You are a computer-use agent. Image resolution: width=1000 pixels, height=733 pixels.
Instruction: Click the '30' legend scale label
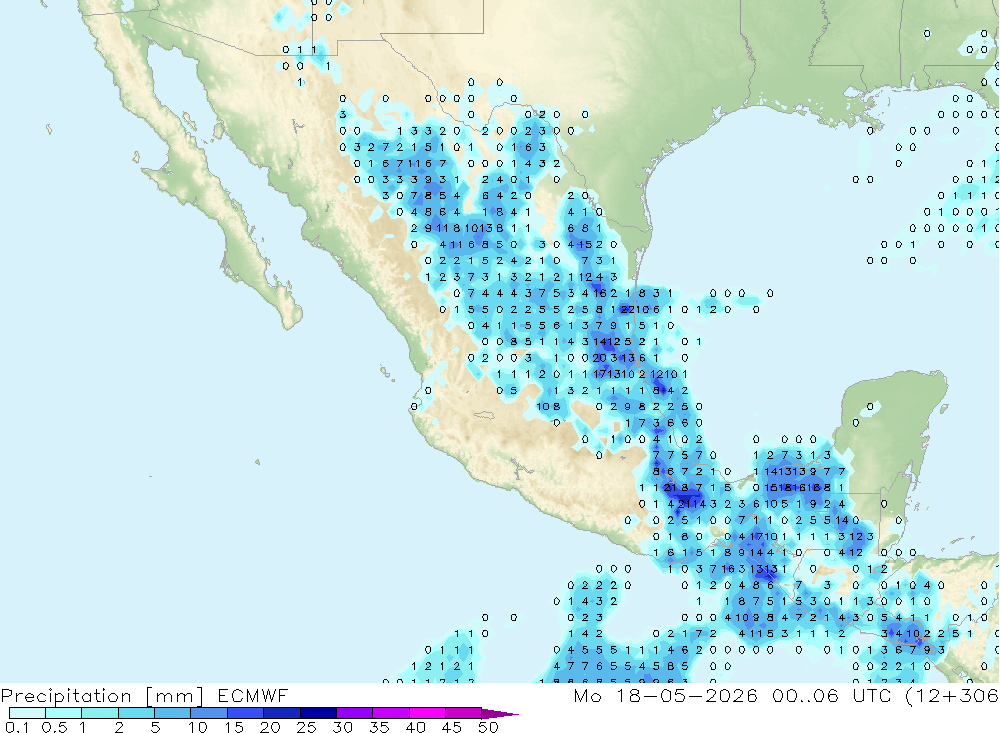[342, 727]
